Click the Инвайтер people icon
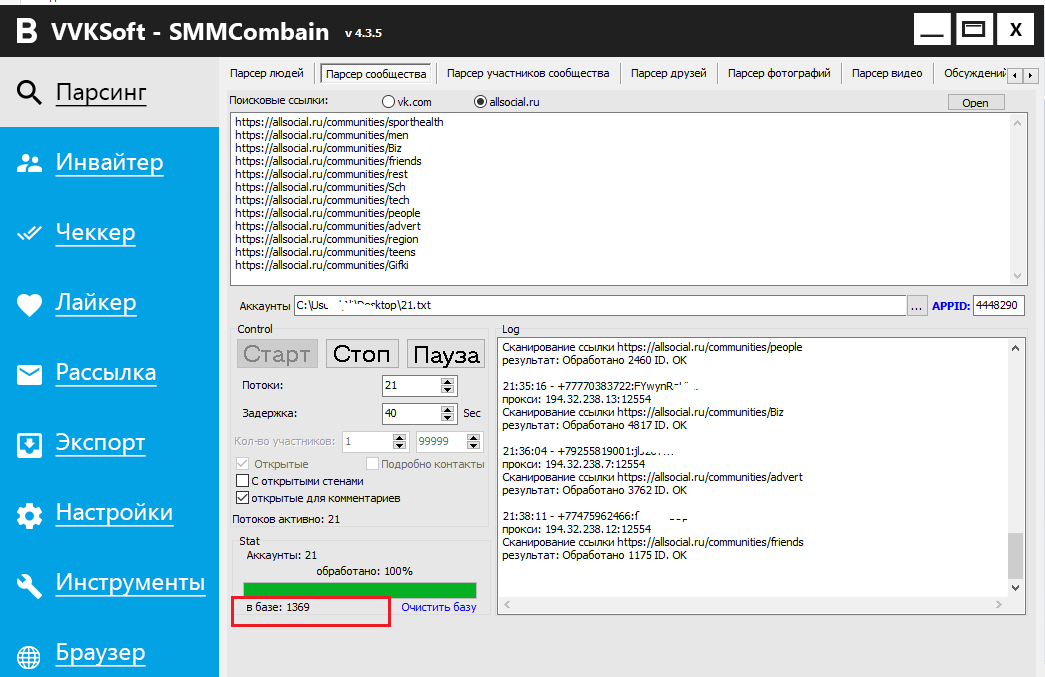The width and height of the screenshot is (1045, 677). [29, 163]
